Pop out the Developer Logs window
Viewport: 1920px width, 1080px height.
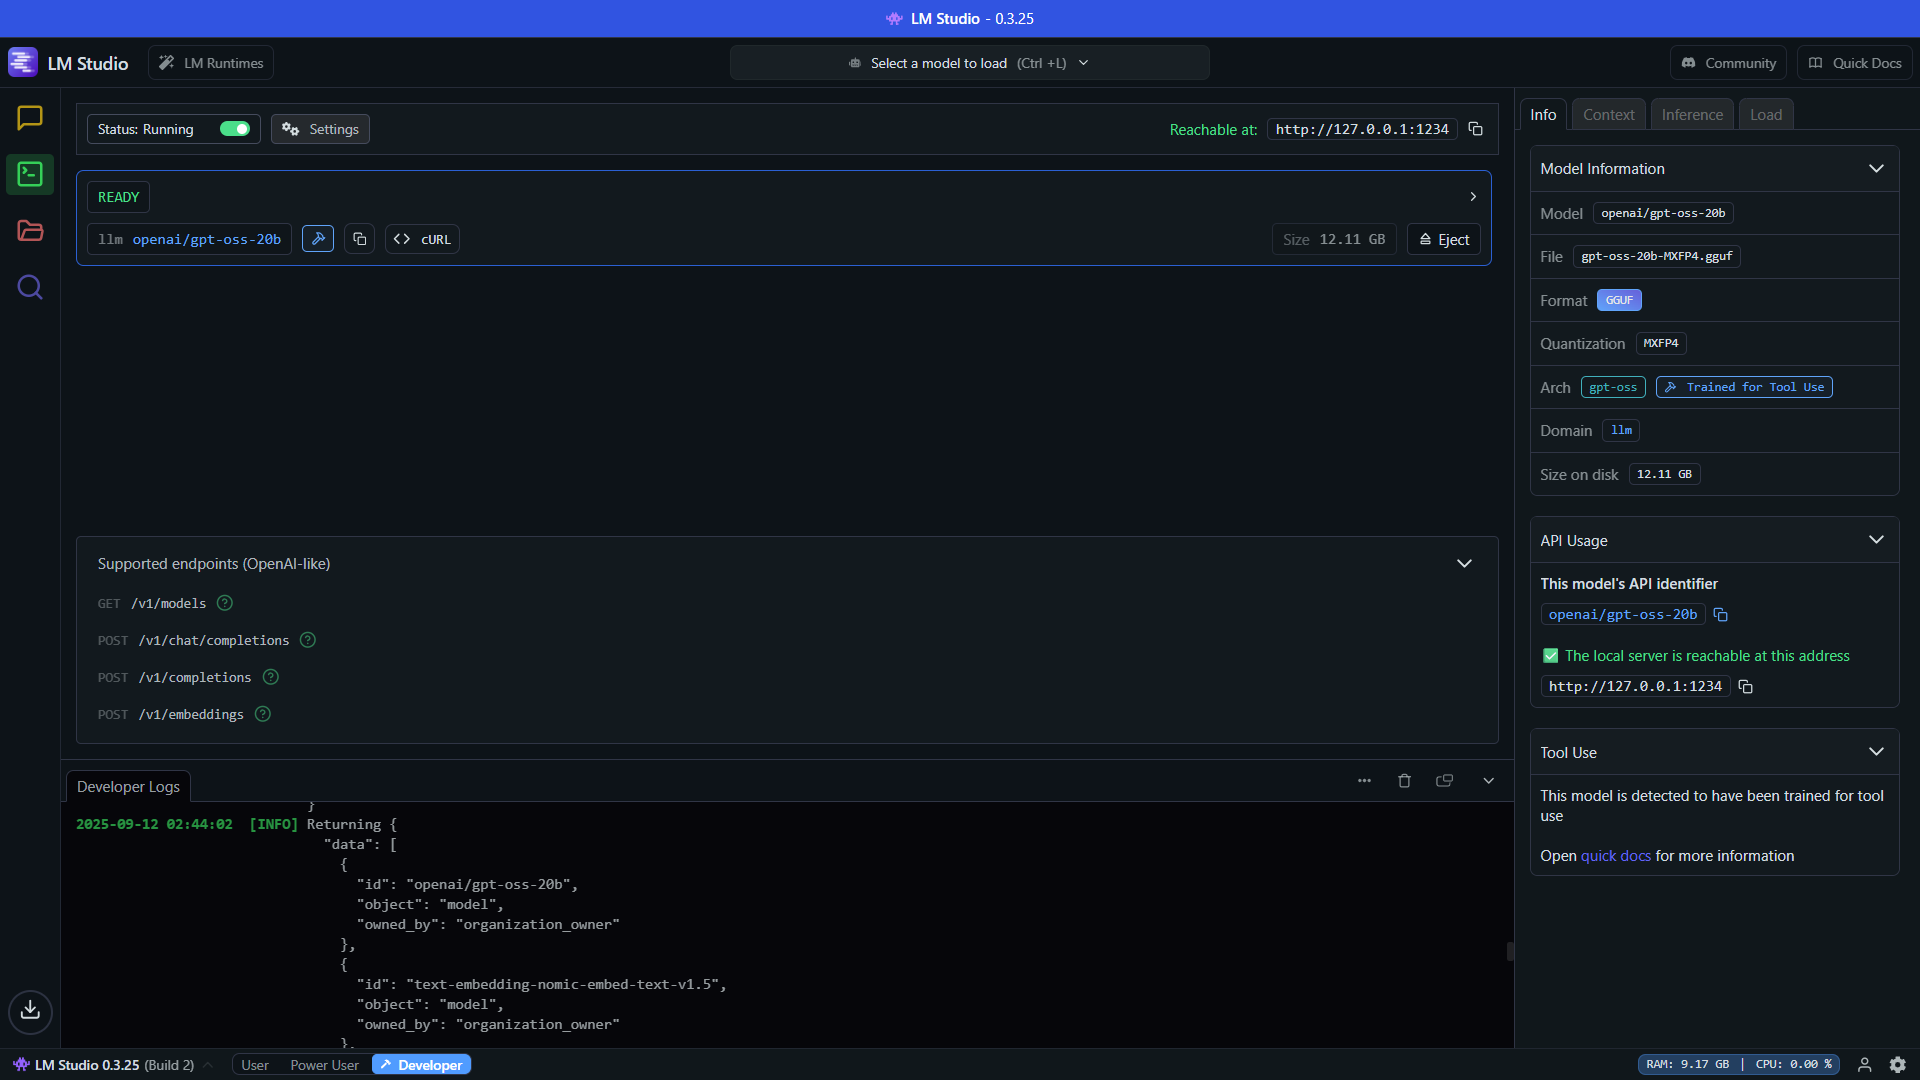1444,781
